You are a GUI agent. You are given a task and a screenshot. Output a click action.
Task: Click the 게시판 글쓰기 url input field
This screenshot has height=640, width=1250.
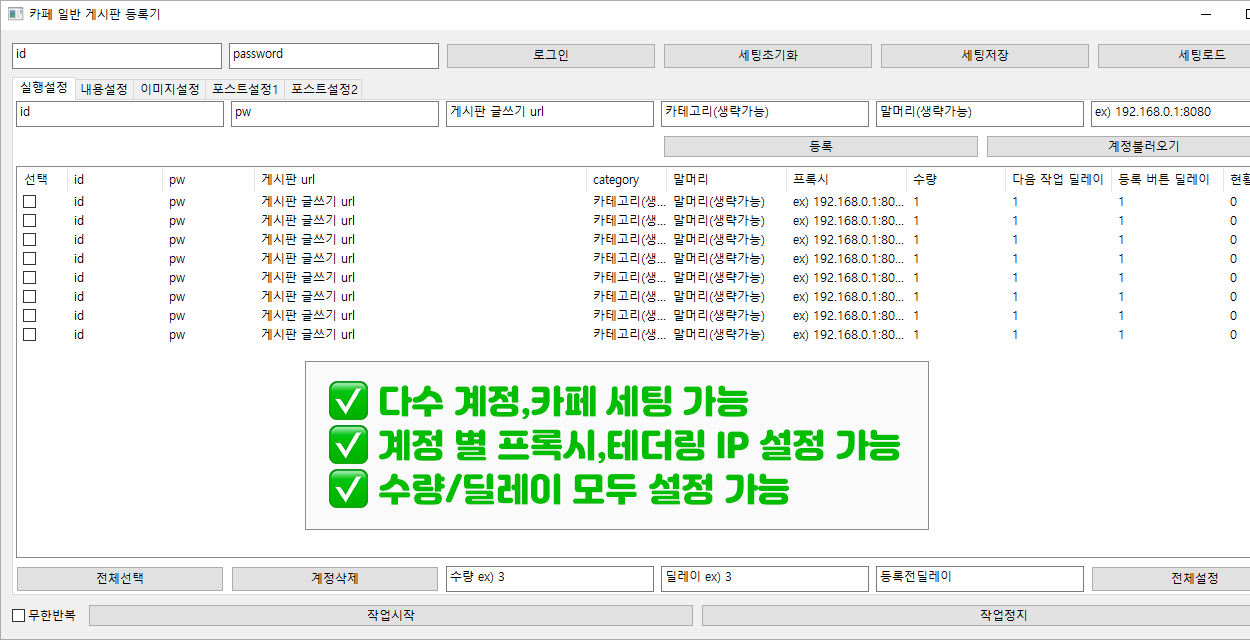[549, 114]
